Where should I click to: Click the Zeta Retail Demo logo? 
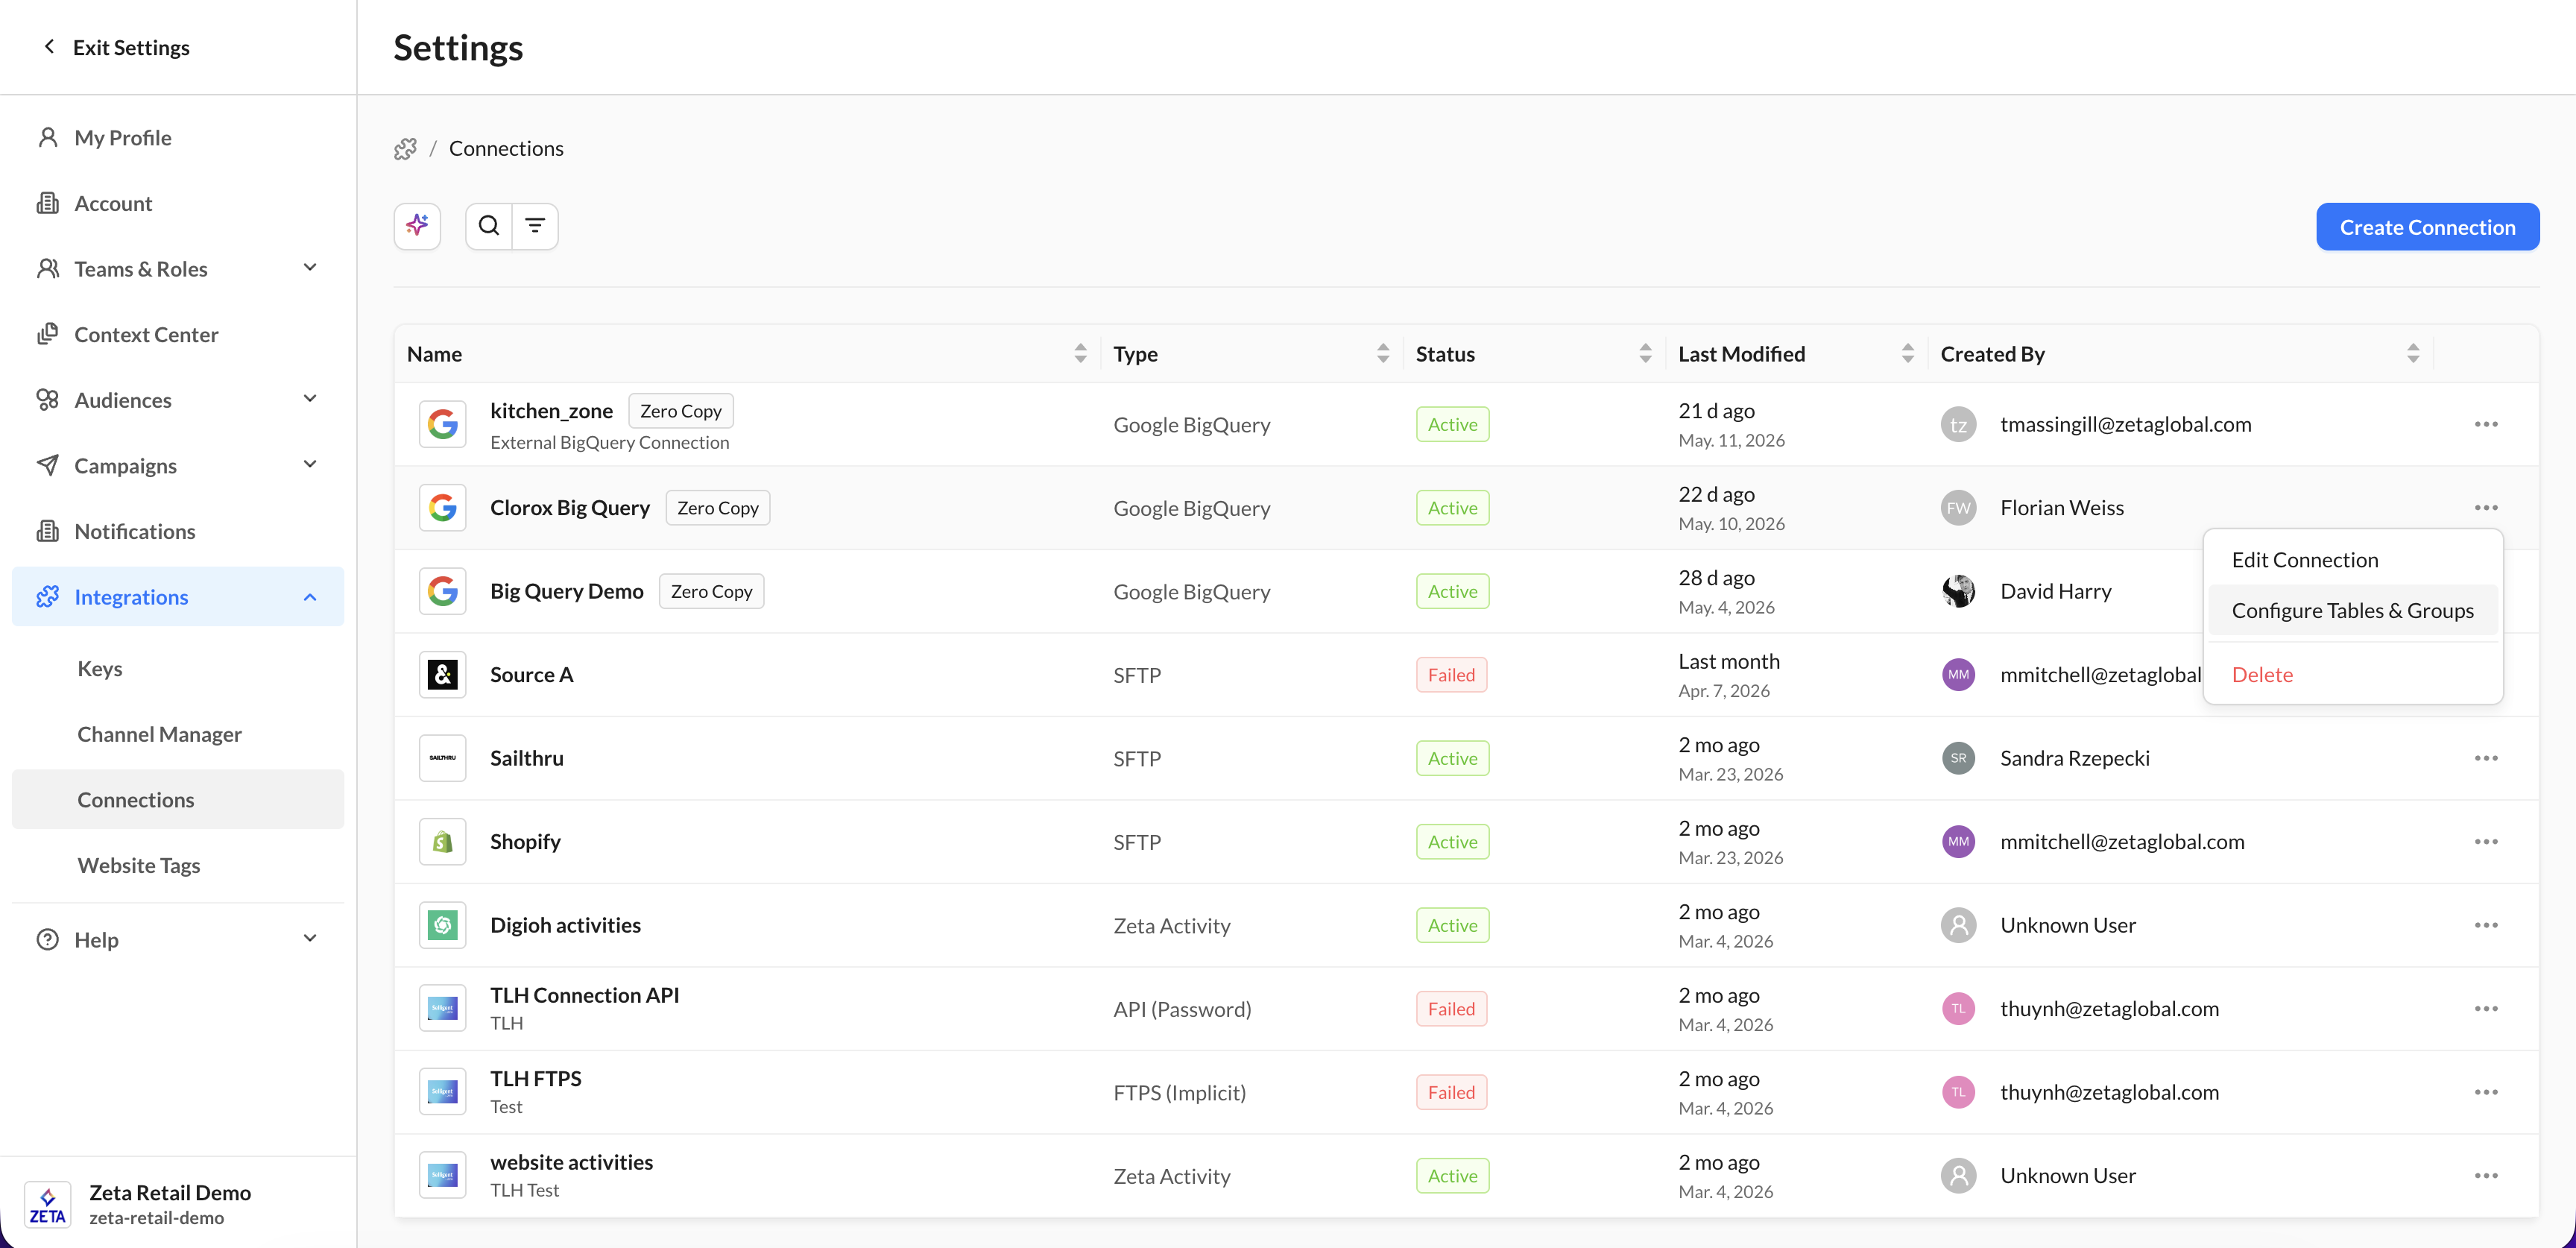coord(47,1204)
